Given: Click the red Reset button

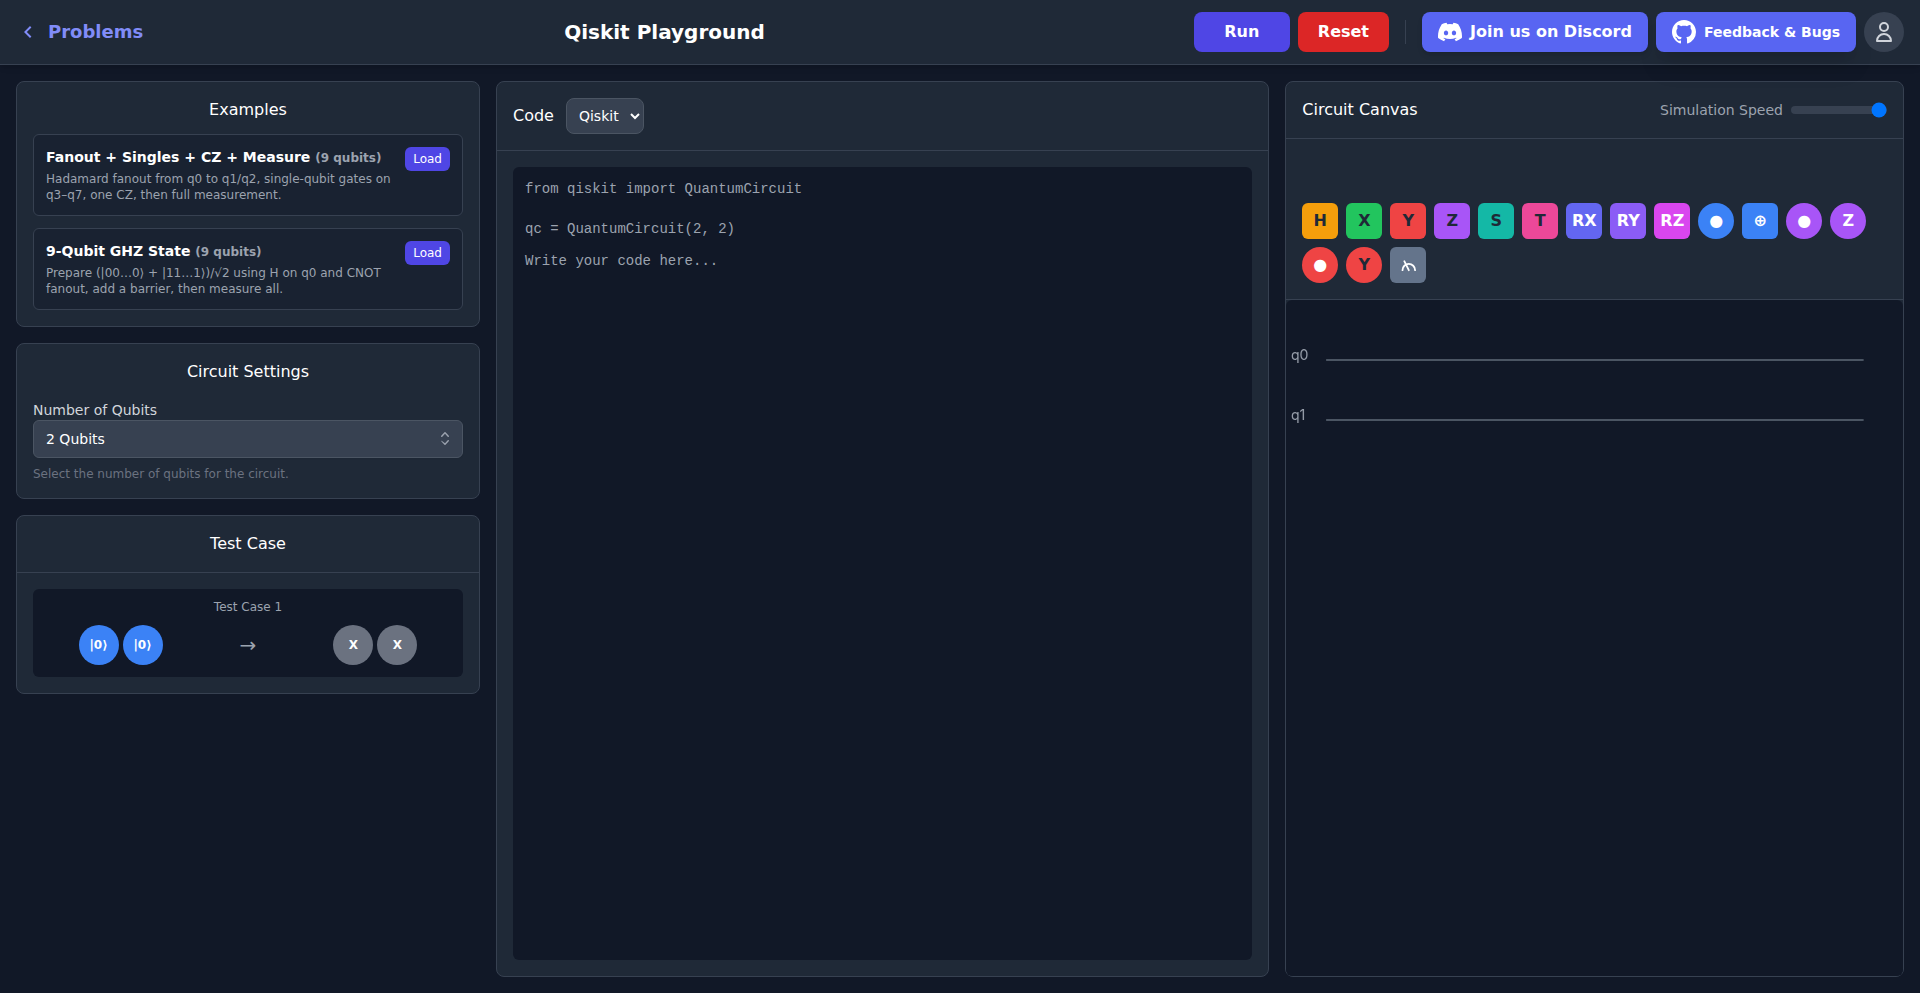Looking at the screenshot, I should [x=1343, y=32].
